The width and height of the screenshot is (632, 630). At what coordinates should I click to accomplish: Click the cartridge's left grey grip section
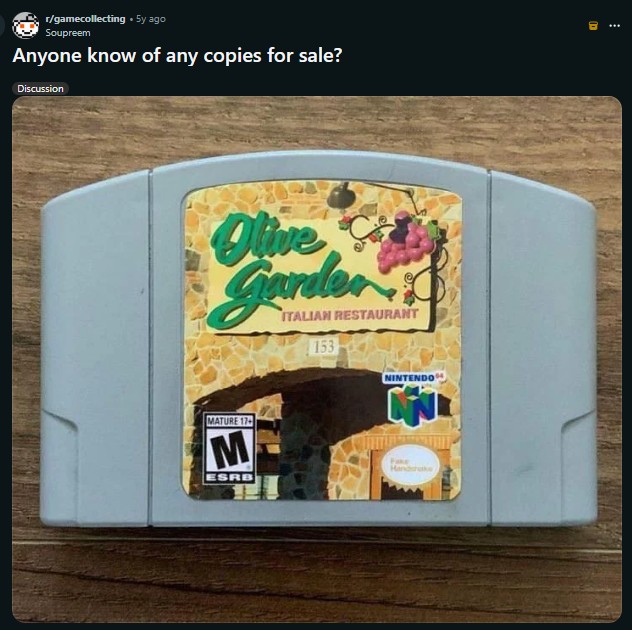click(97, 349)
